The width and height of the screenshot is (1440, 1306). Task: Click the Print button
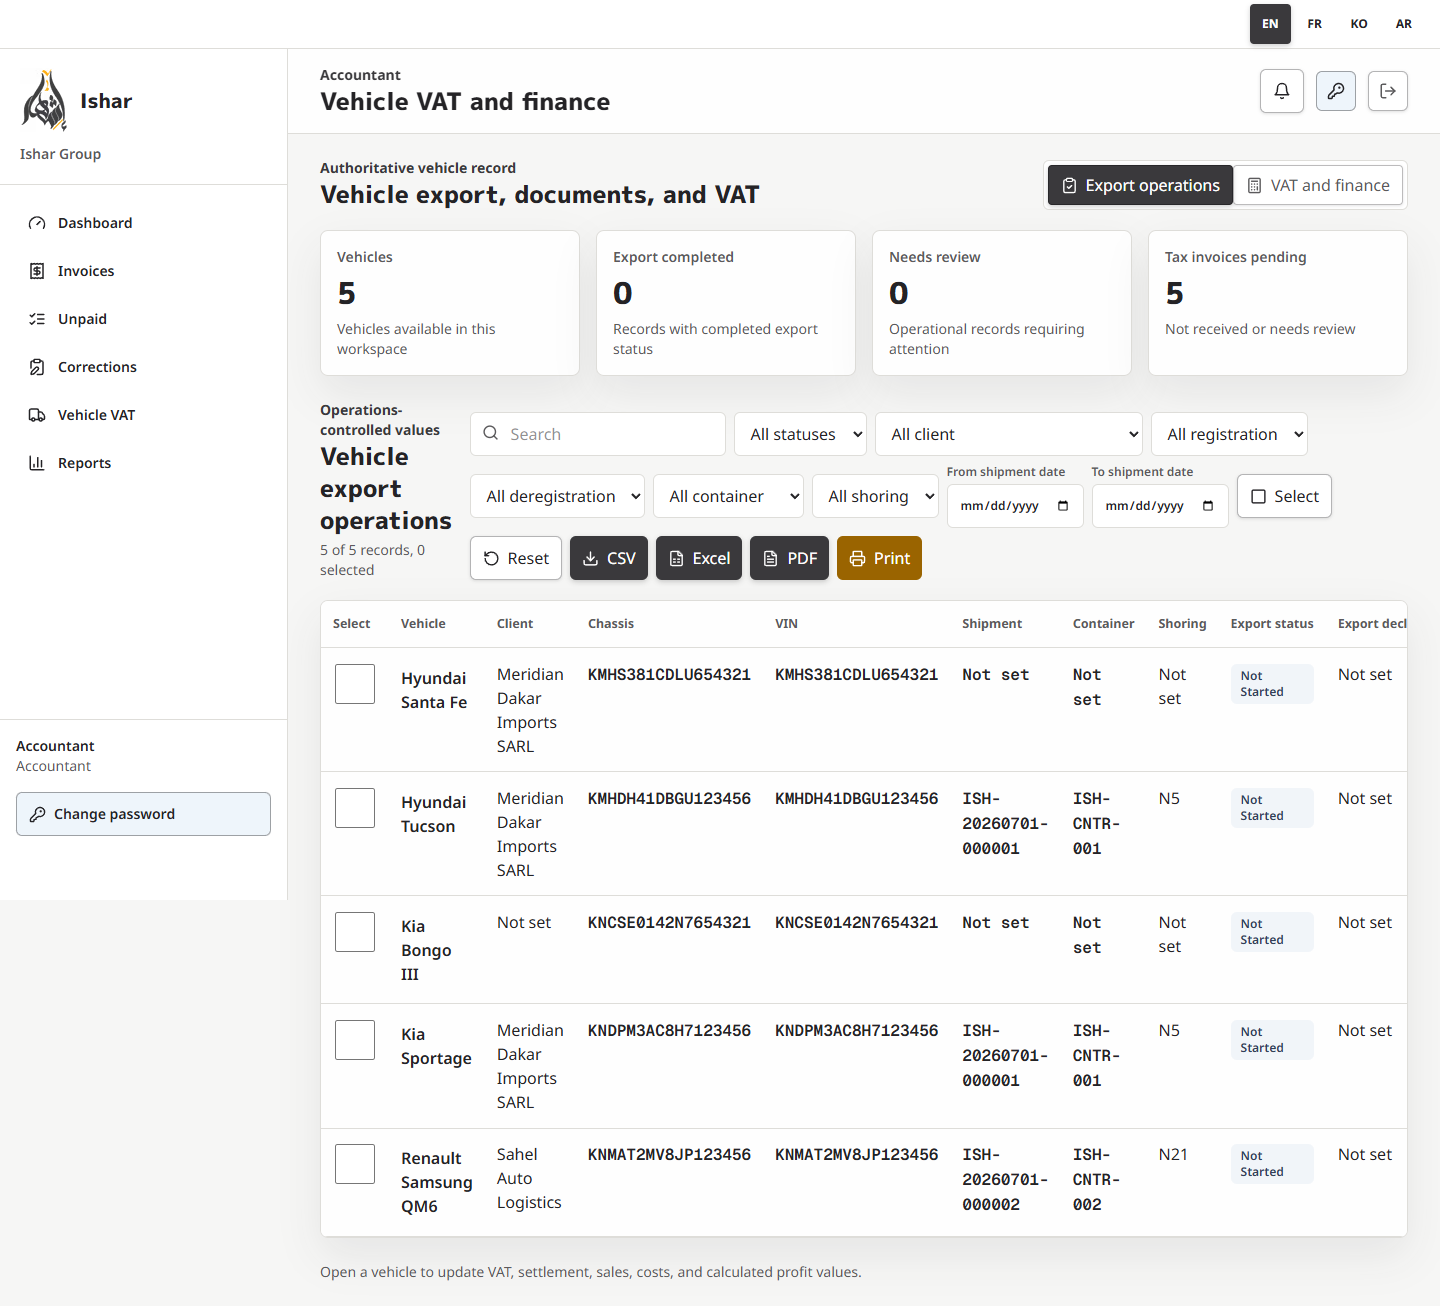click(879, 558)
